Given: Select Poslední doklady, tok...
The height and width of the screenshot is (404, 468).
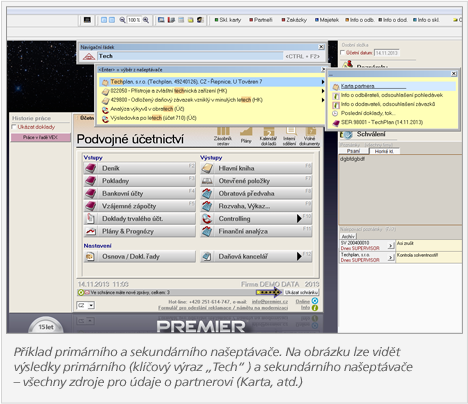Looking at the screenshot, I should (x=393, y=113).
